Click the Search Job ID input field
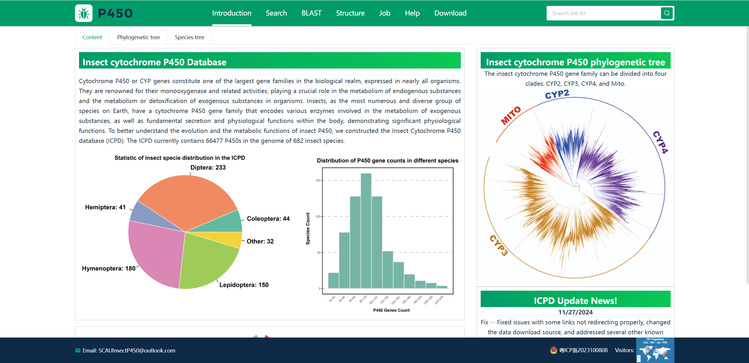The height and width of the screenshot is (363, 749). [604, 13]
